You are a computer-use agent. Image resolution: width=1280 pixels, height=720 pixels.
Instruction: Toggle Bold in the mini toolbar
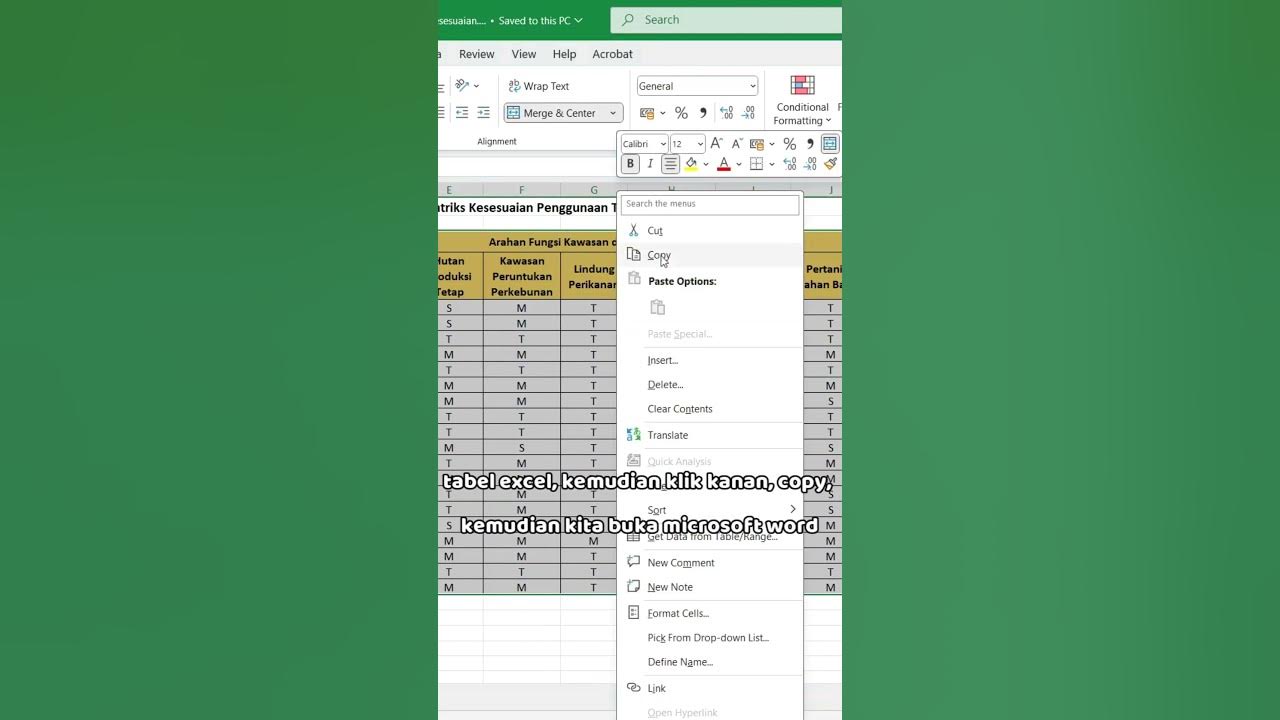(630, 164)
